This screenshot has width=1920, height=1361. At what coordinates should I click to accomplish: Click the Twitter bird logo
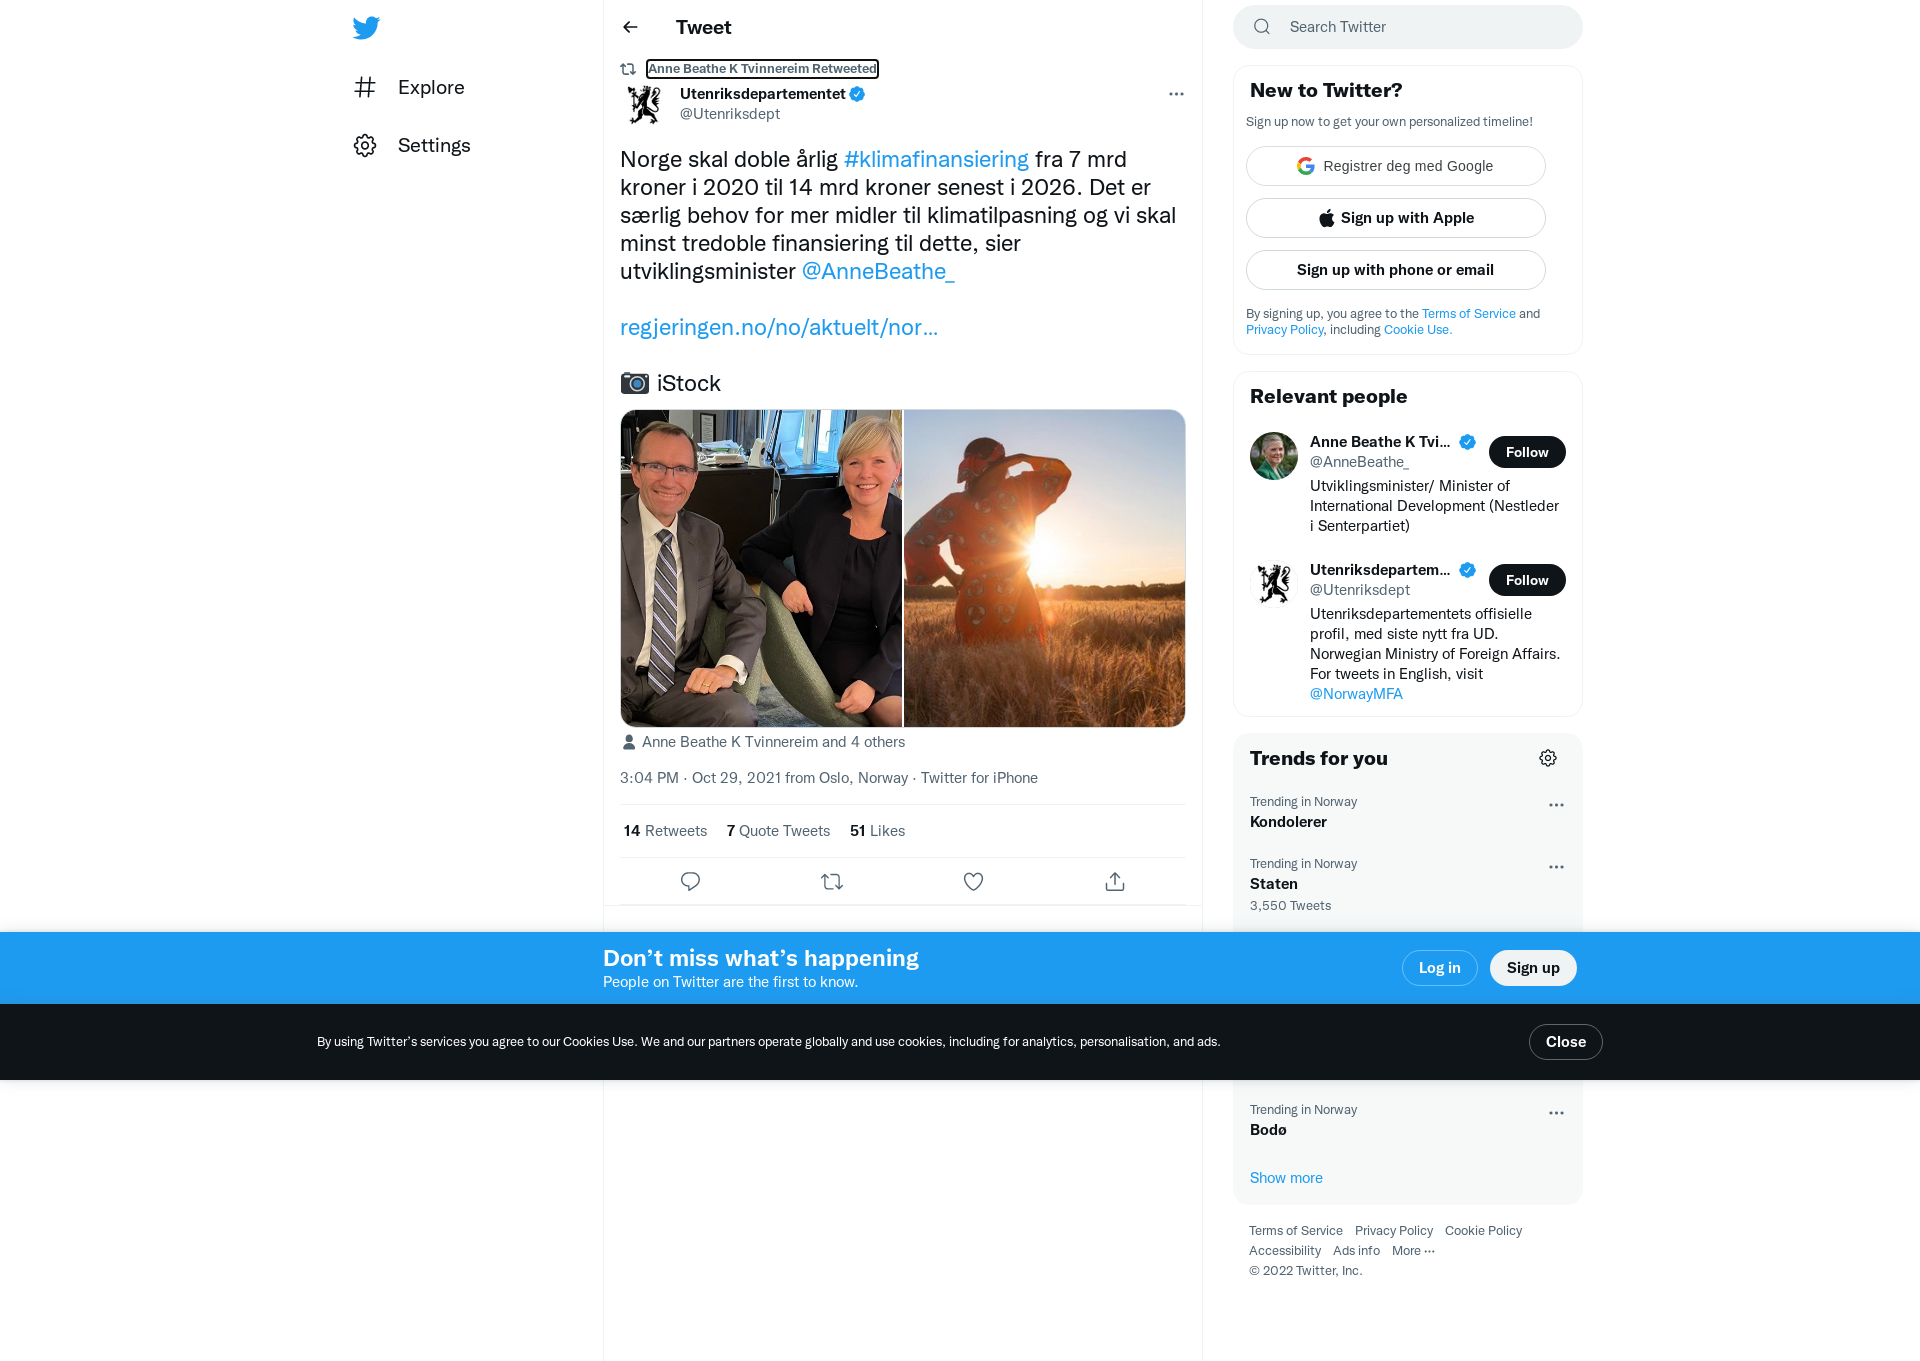coord(366,28)
